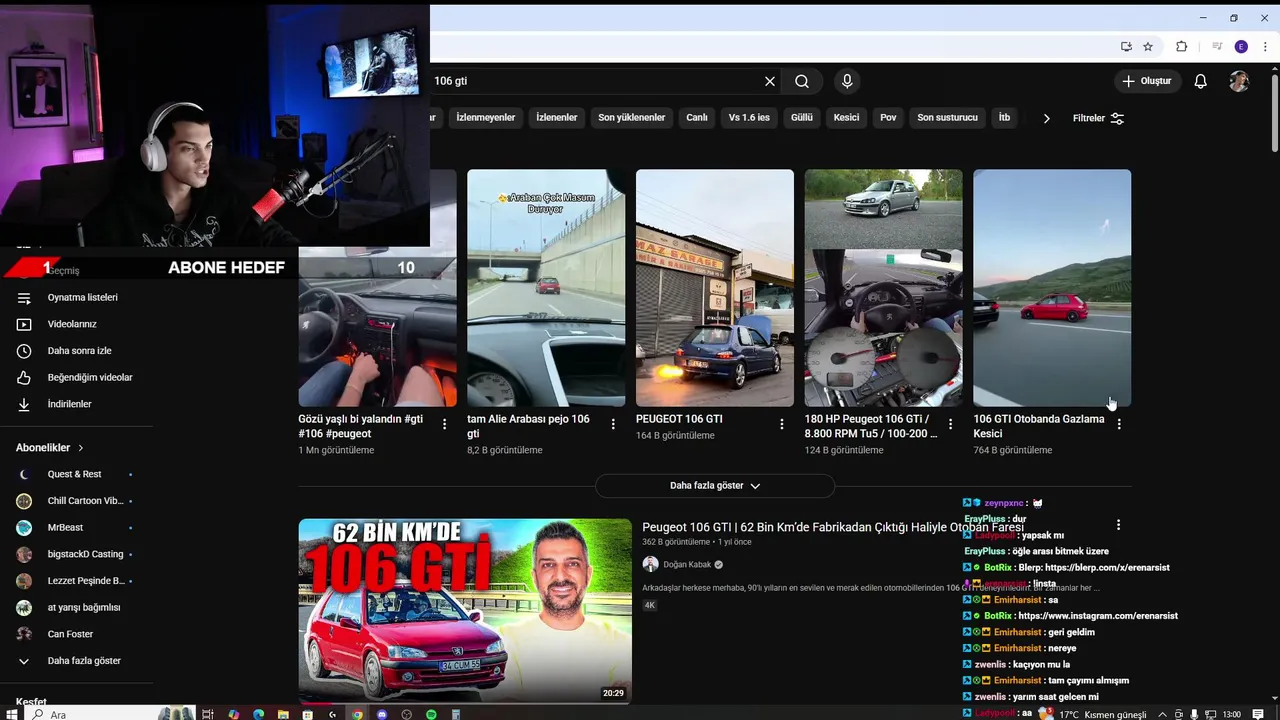
Task: Select the İtb filter chip
Action: click(1004, 117)
